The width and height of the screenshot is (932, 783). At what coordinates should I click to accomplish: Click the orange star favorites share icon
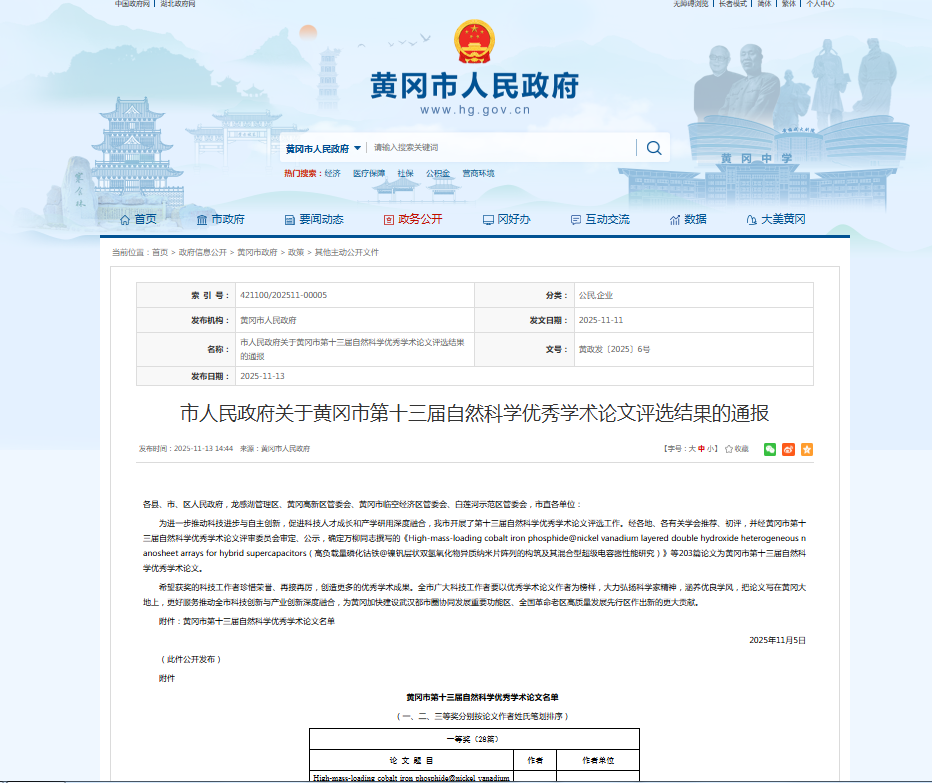tap(807, 449)
